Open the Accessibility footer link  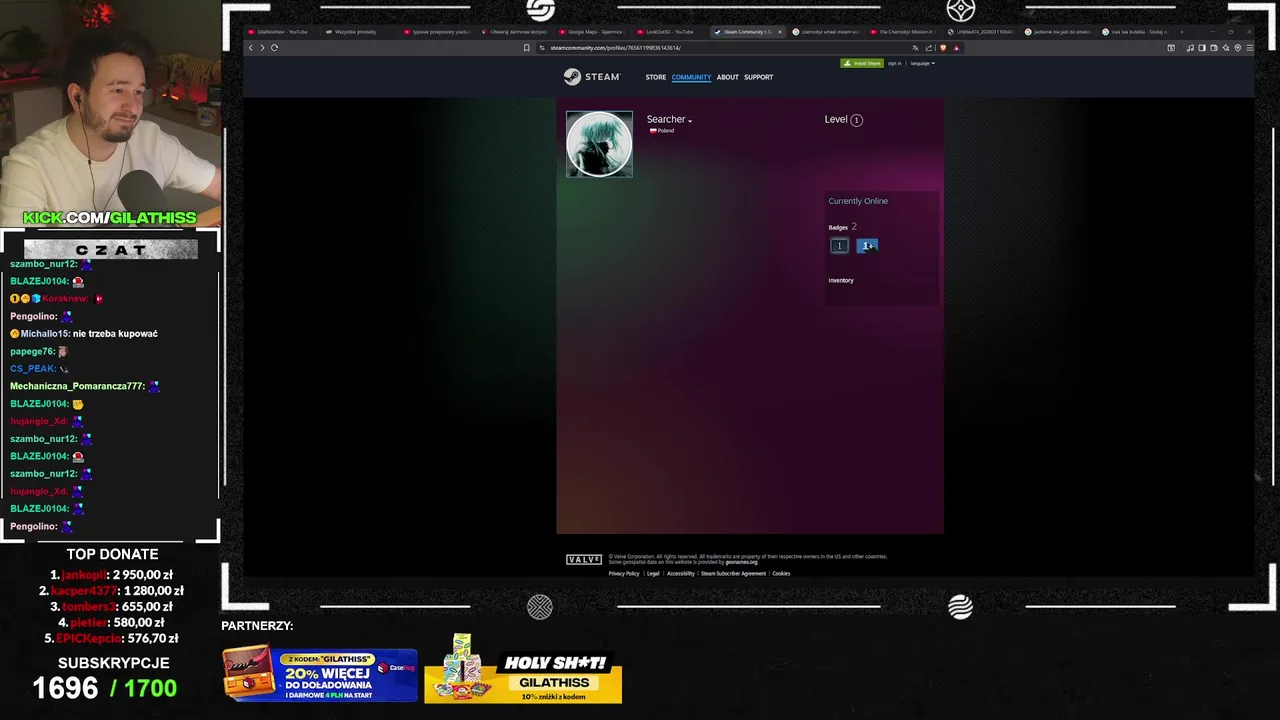click(681, 574)
